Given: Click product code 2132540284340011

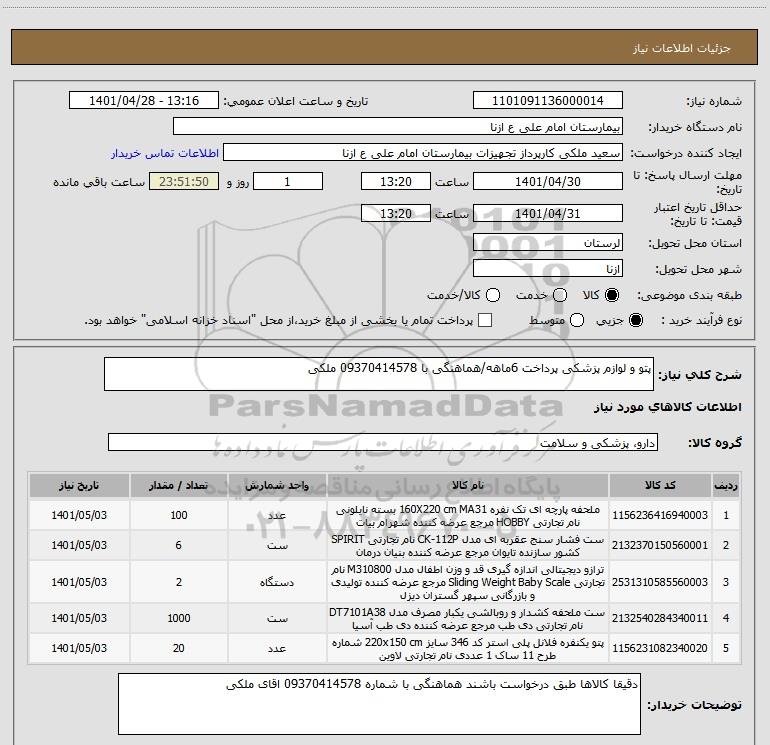Looking at the screenshot, I should point(660,618).
